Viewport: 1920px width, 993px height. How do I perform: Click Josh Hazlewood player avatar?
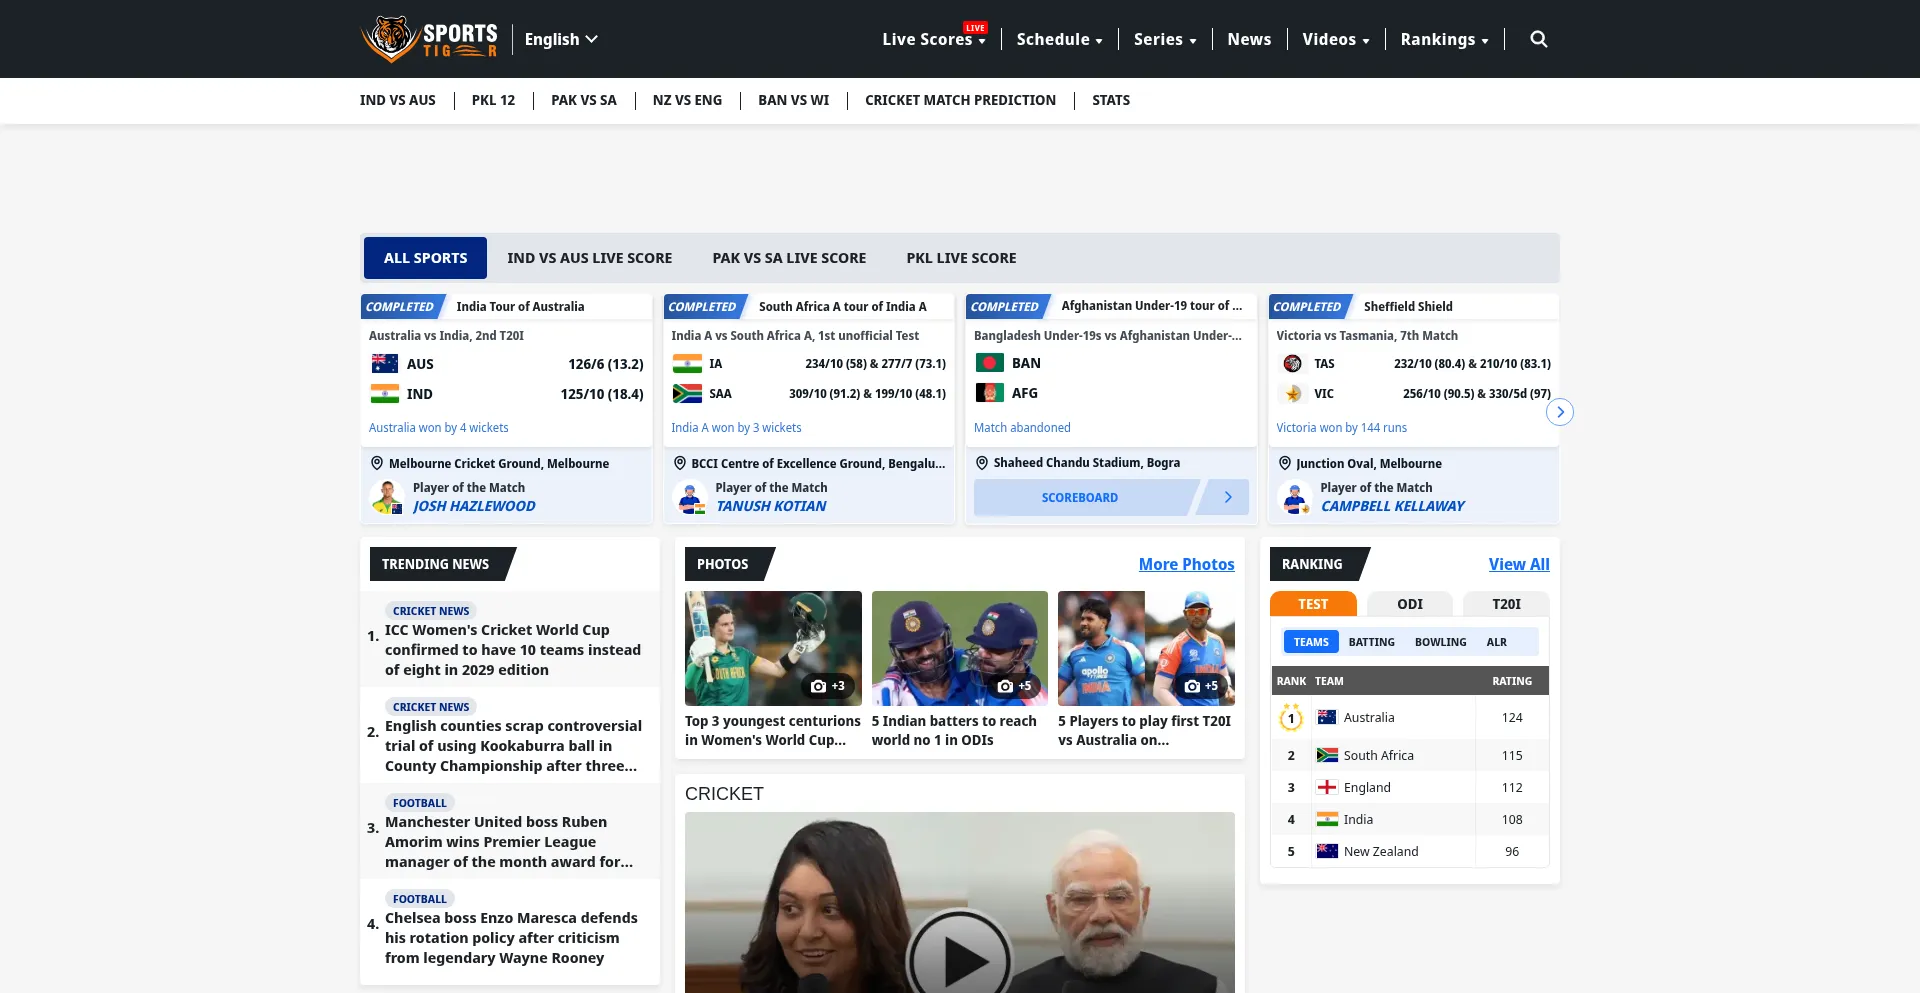[387, 497]
